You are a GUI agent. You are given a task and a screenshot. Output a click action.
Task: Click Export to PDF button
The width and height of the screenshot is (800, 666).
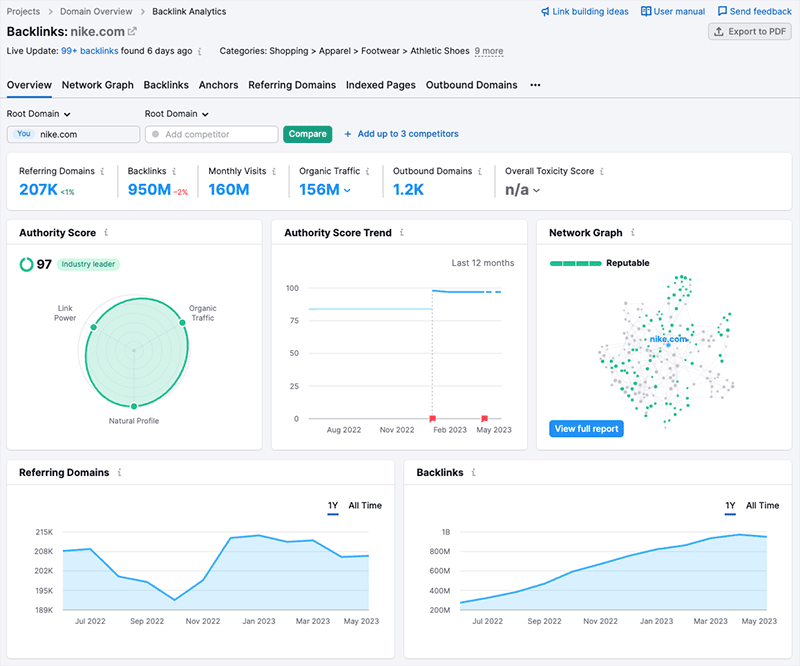click(749, 32)
